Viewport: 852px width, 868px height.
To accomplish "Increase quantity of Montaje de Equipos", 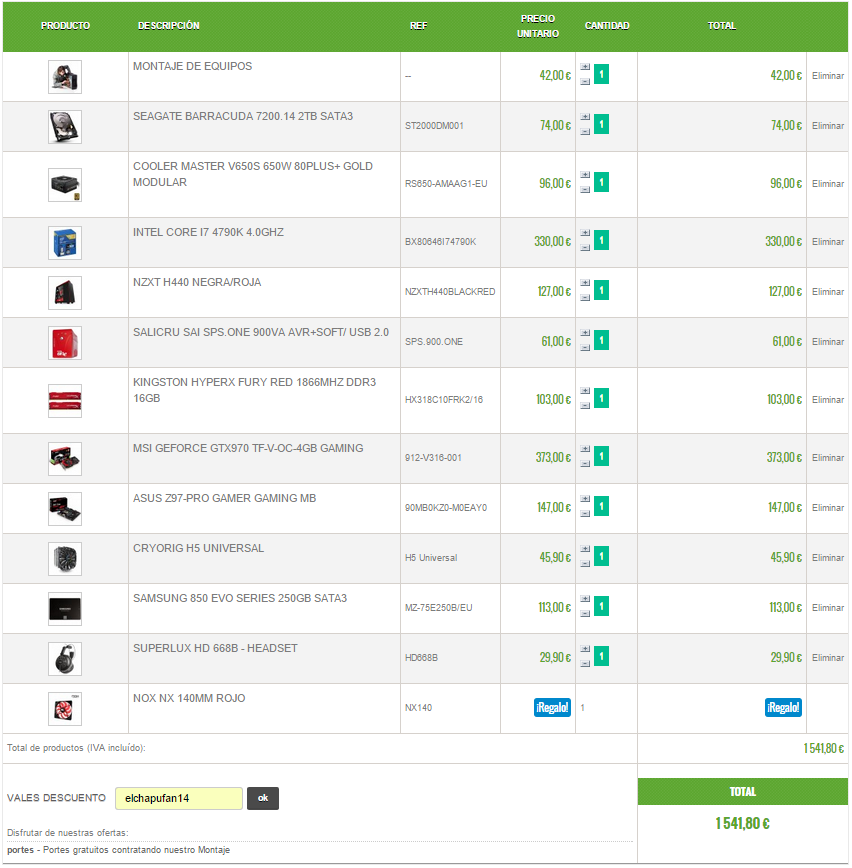I will click(585, 67).
